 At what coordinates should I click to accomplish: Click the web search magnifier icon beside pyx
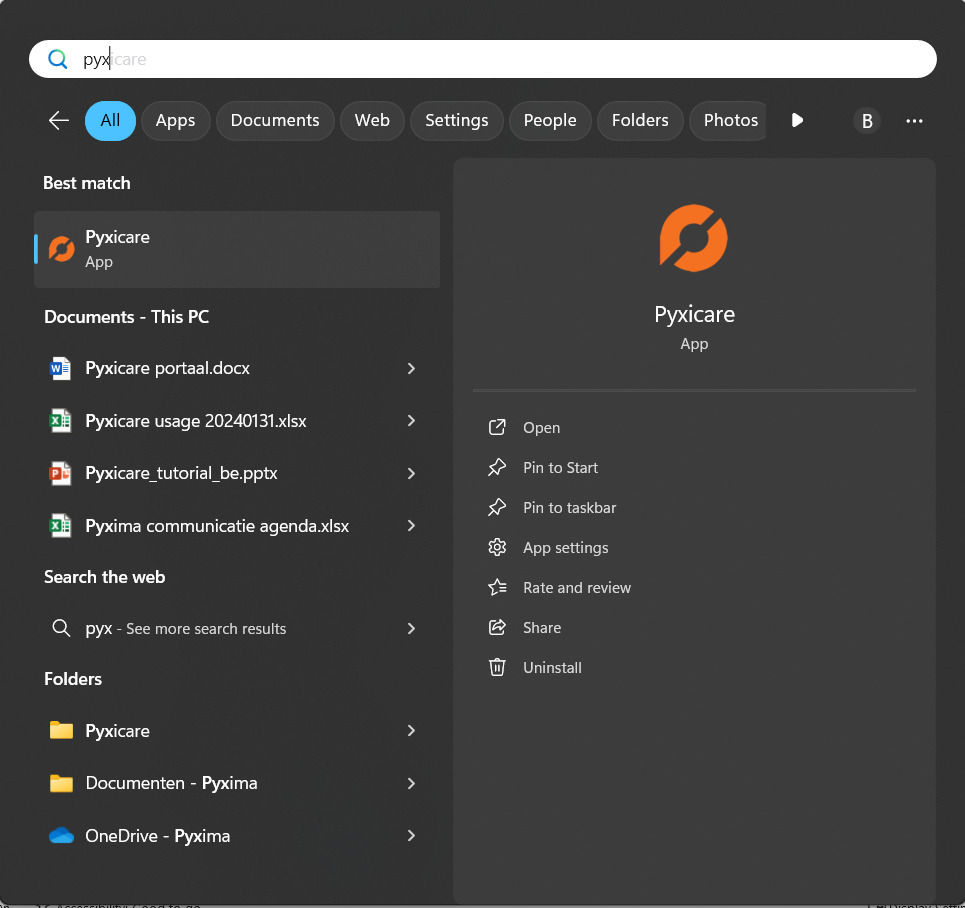61,629
